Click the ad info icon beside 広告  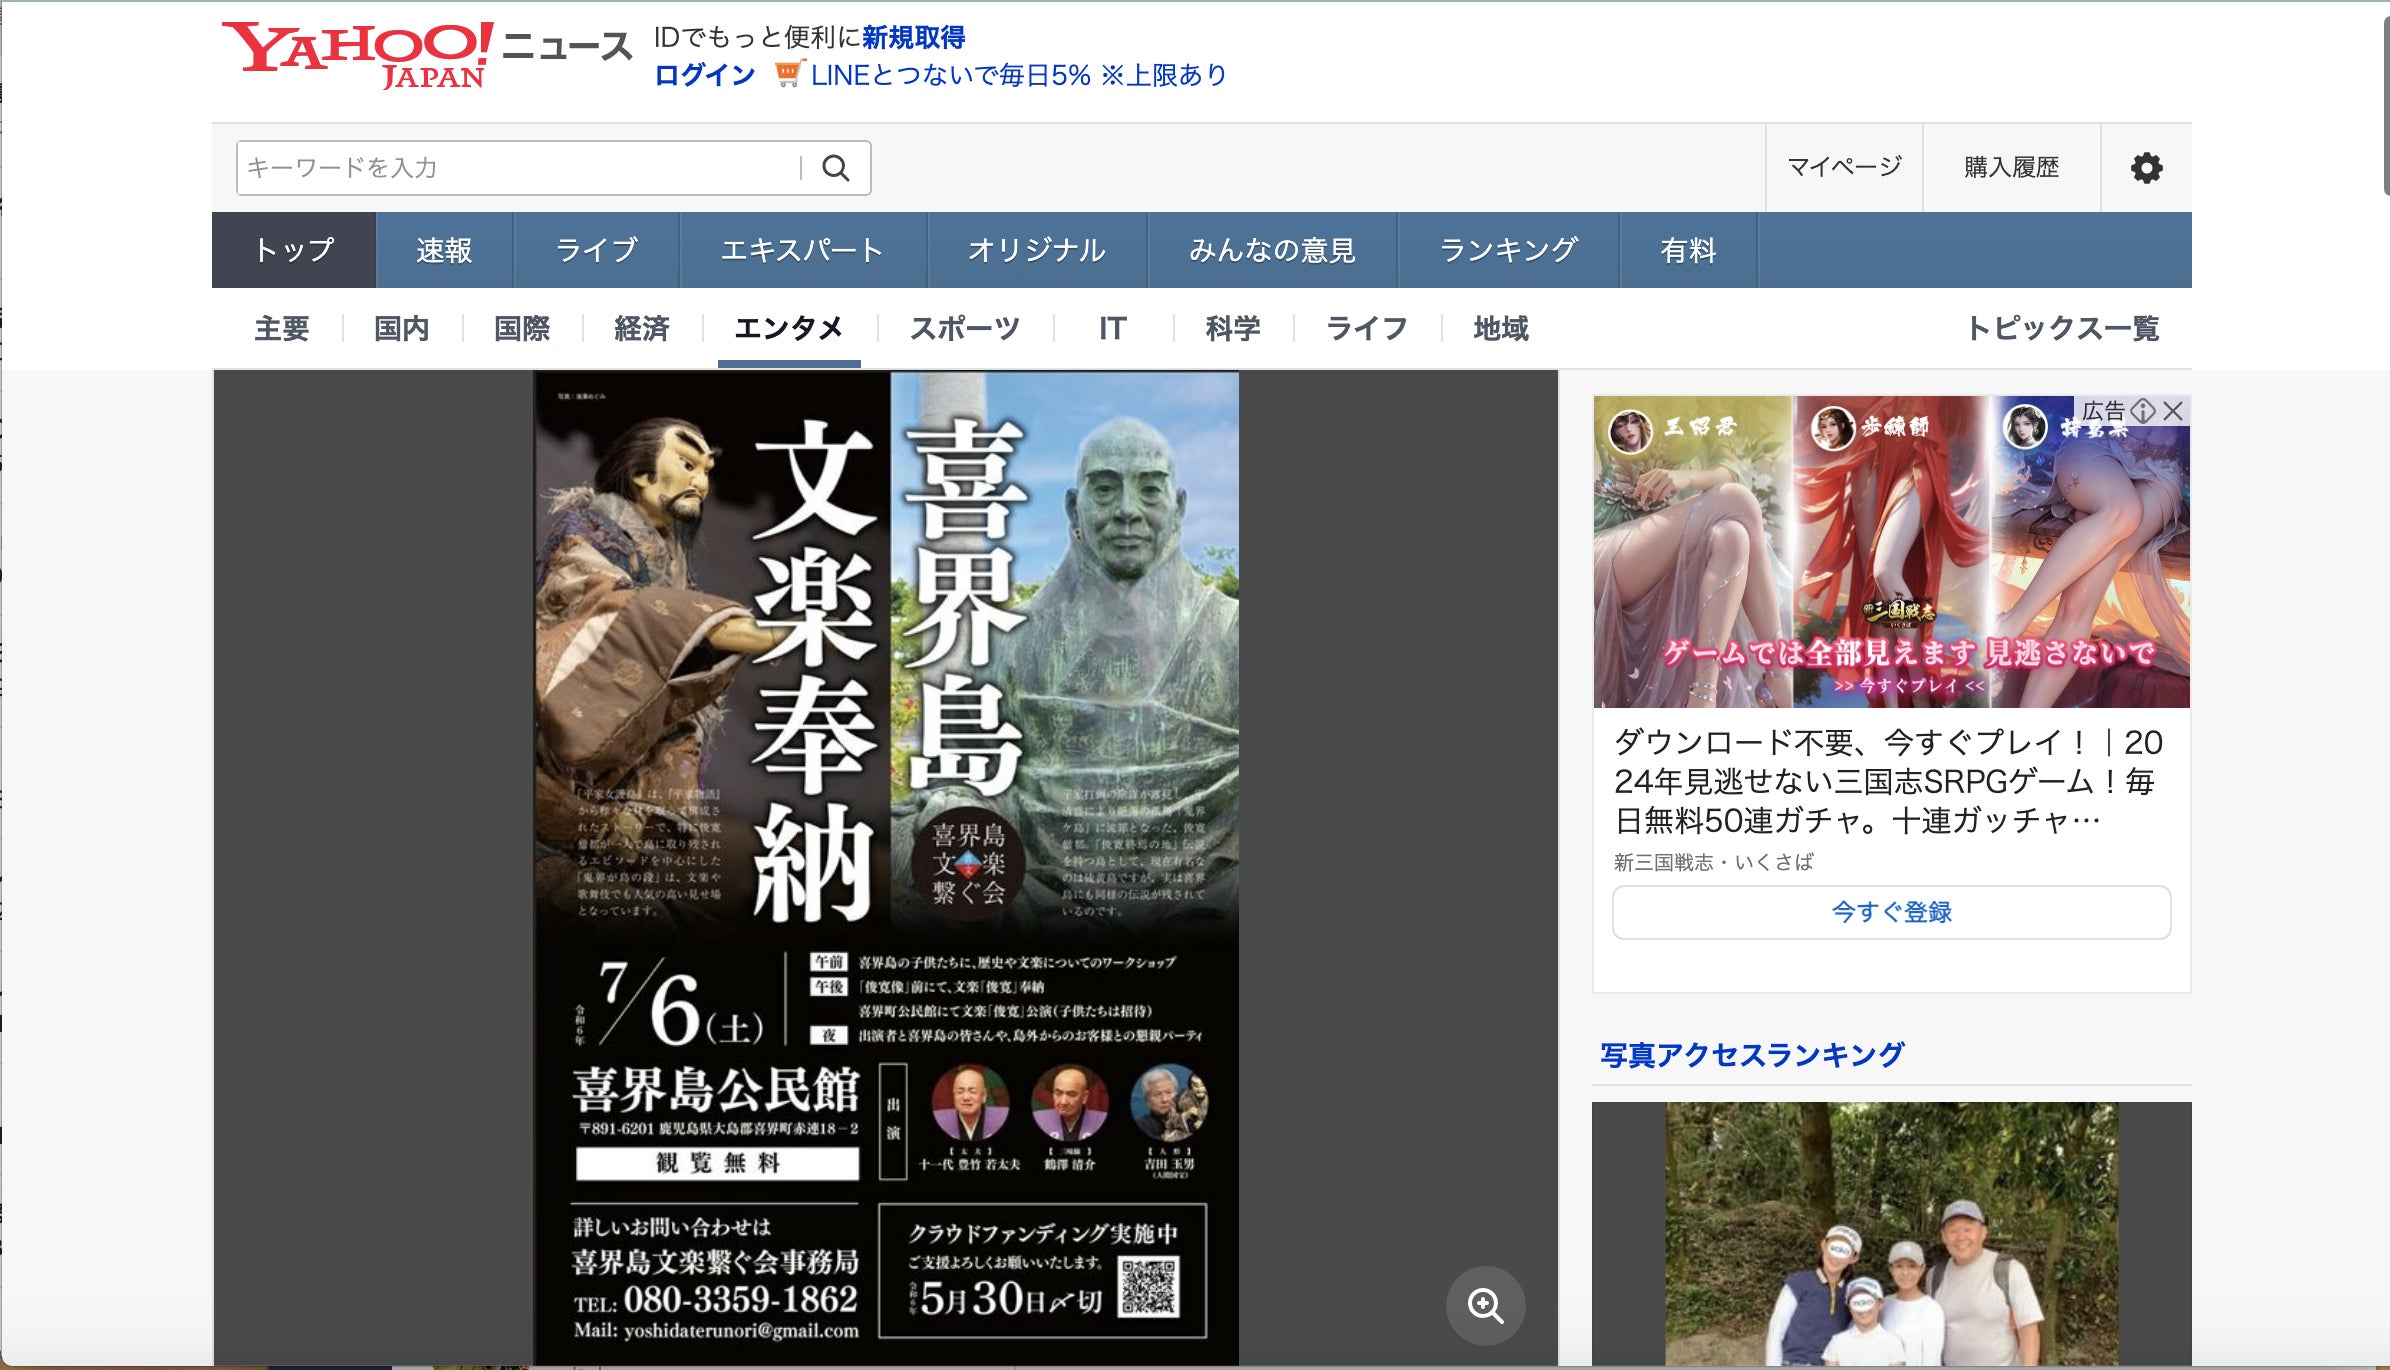(x=2142, y=411)
